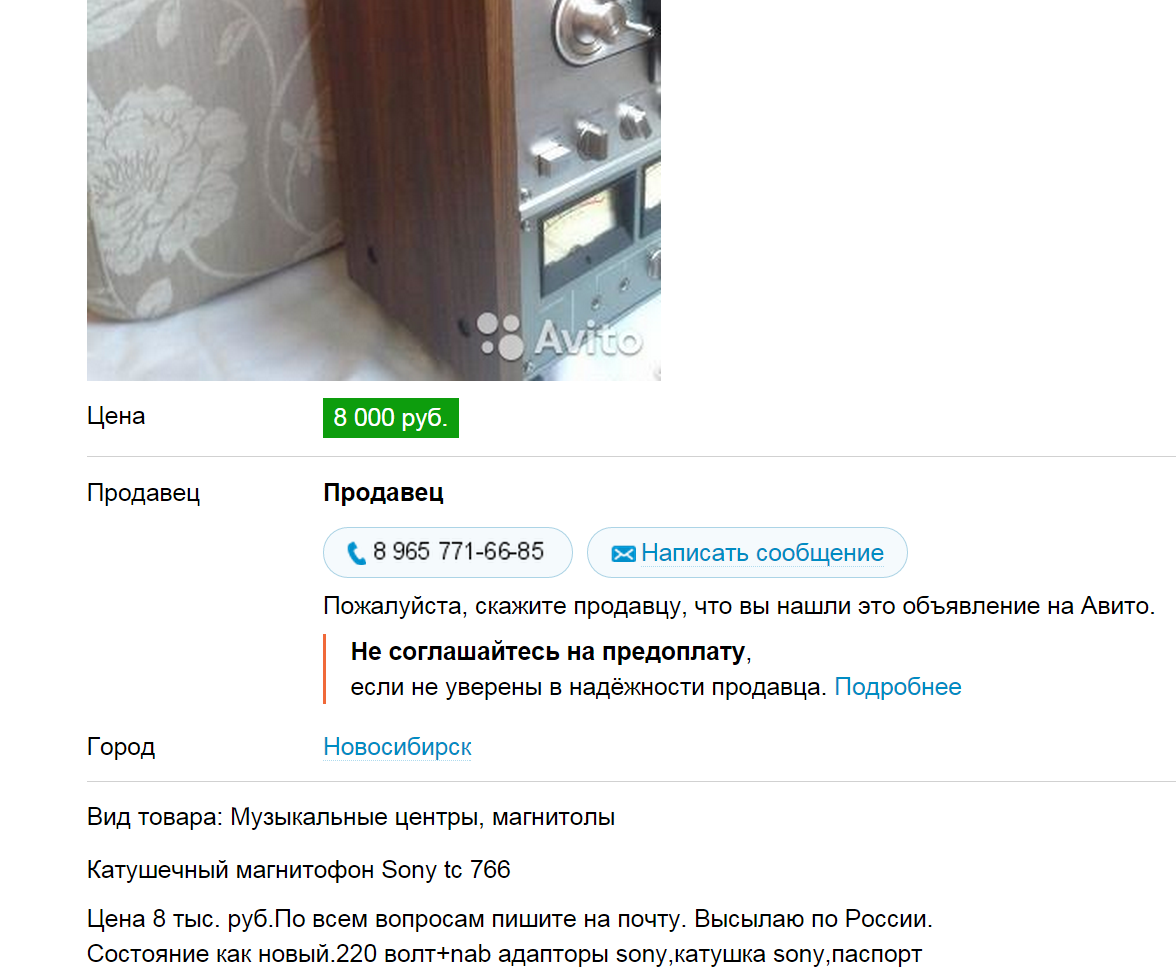Click the Катушечный магнитофон Sony tc 766 title
The height and width of the screenshot is (972, 1176).
pyautogui.click(x=298, y=870)
